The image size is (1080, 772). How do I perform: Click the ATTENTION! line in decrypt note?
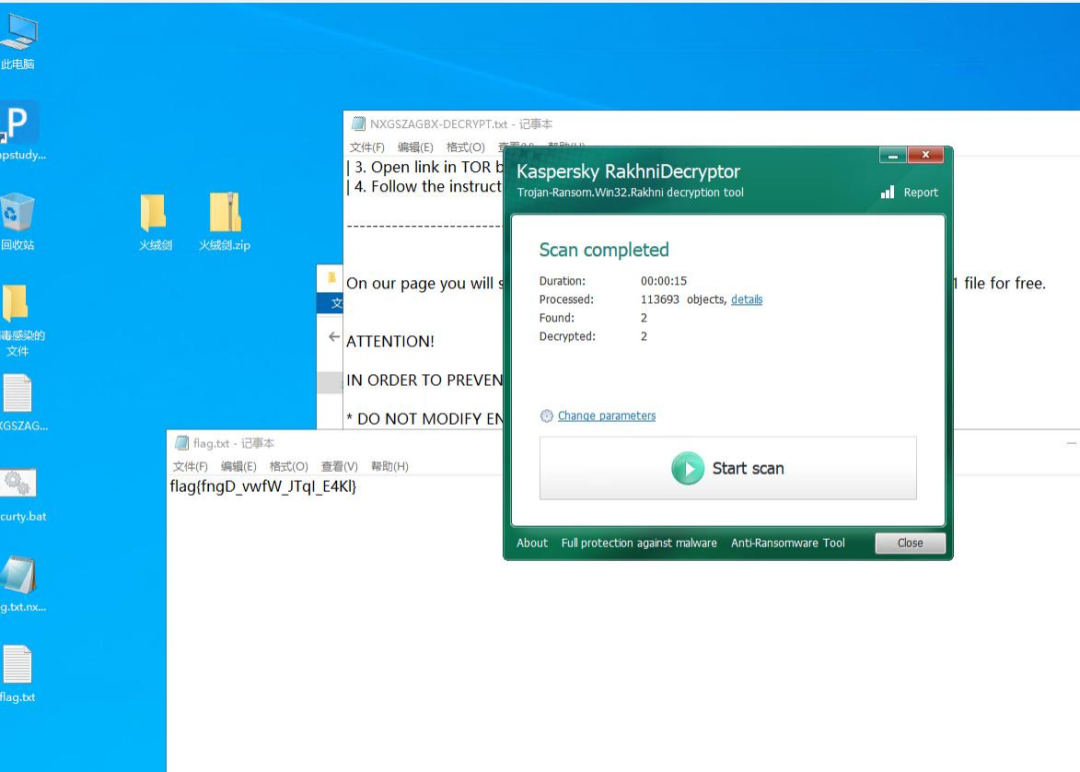390,342
